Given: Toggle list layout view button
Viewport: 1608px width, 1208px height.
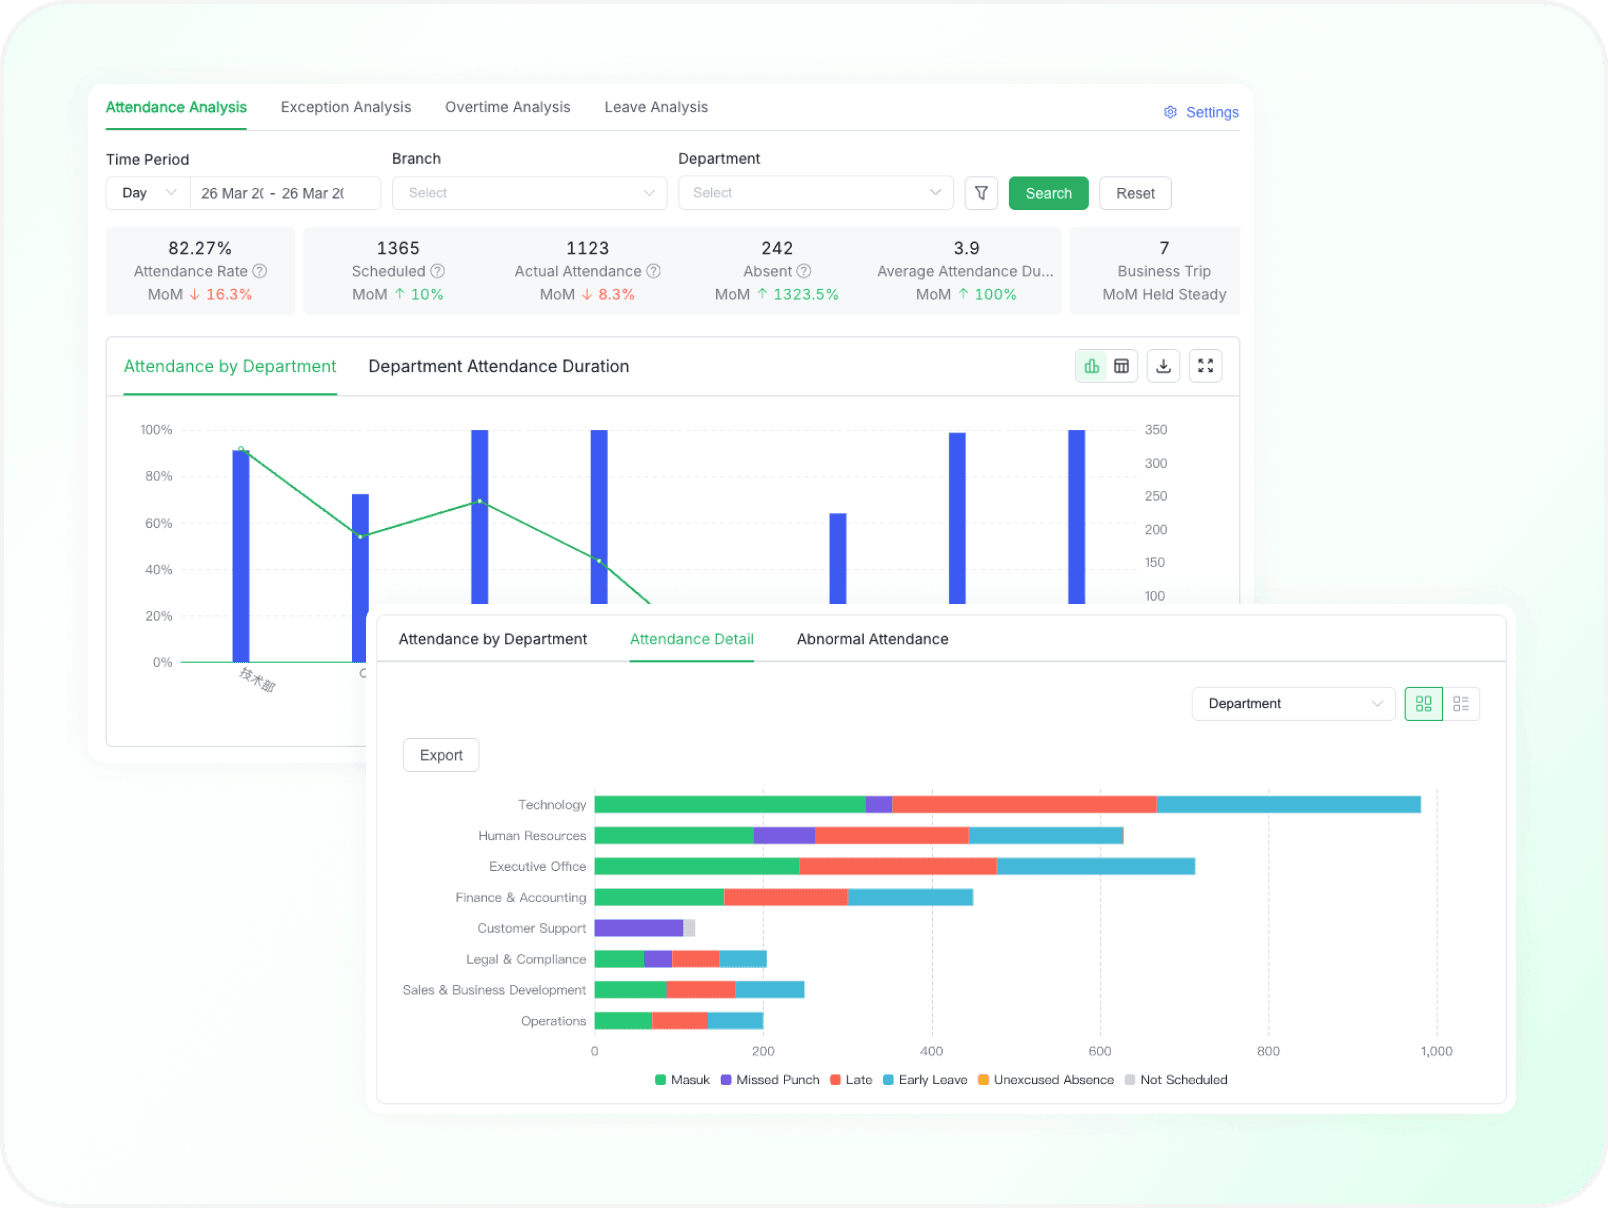Looking at the screenshot, I should 1461,704.
